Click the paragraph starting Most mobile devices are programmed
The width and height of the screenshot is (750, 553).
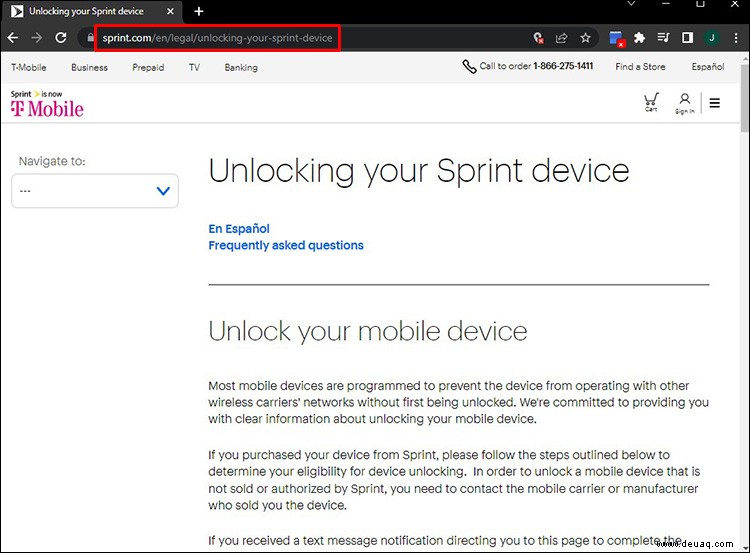[x=458, y=402]
